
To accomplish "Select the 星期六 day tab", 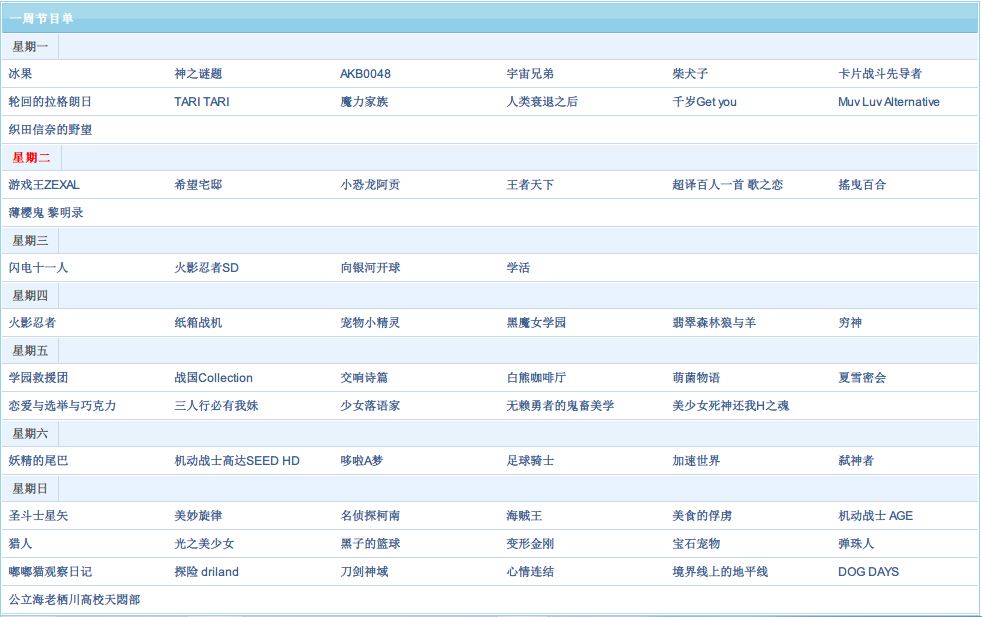I will (30, 433).
